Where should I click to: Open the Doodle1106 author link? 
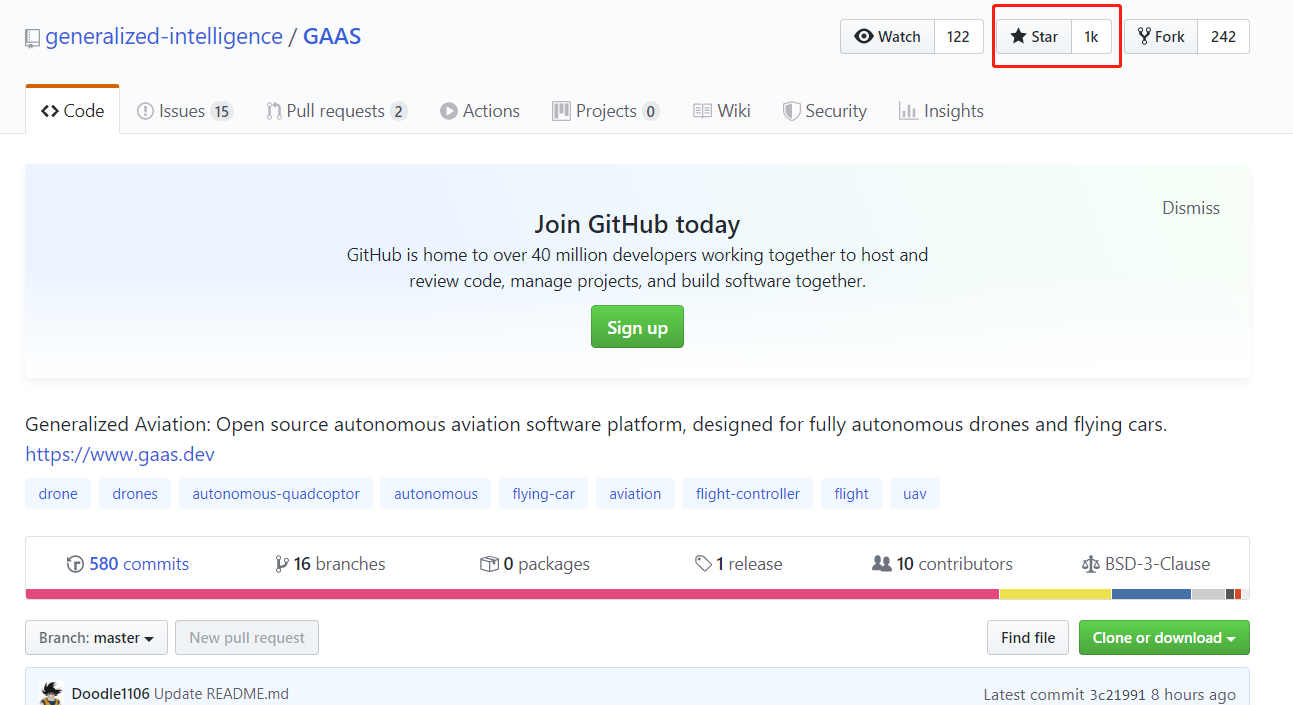111,694
